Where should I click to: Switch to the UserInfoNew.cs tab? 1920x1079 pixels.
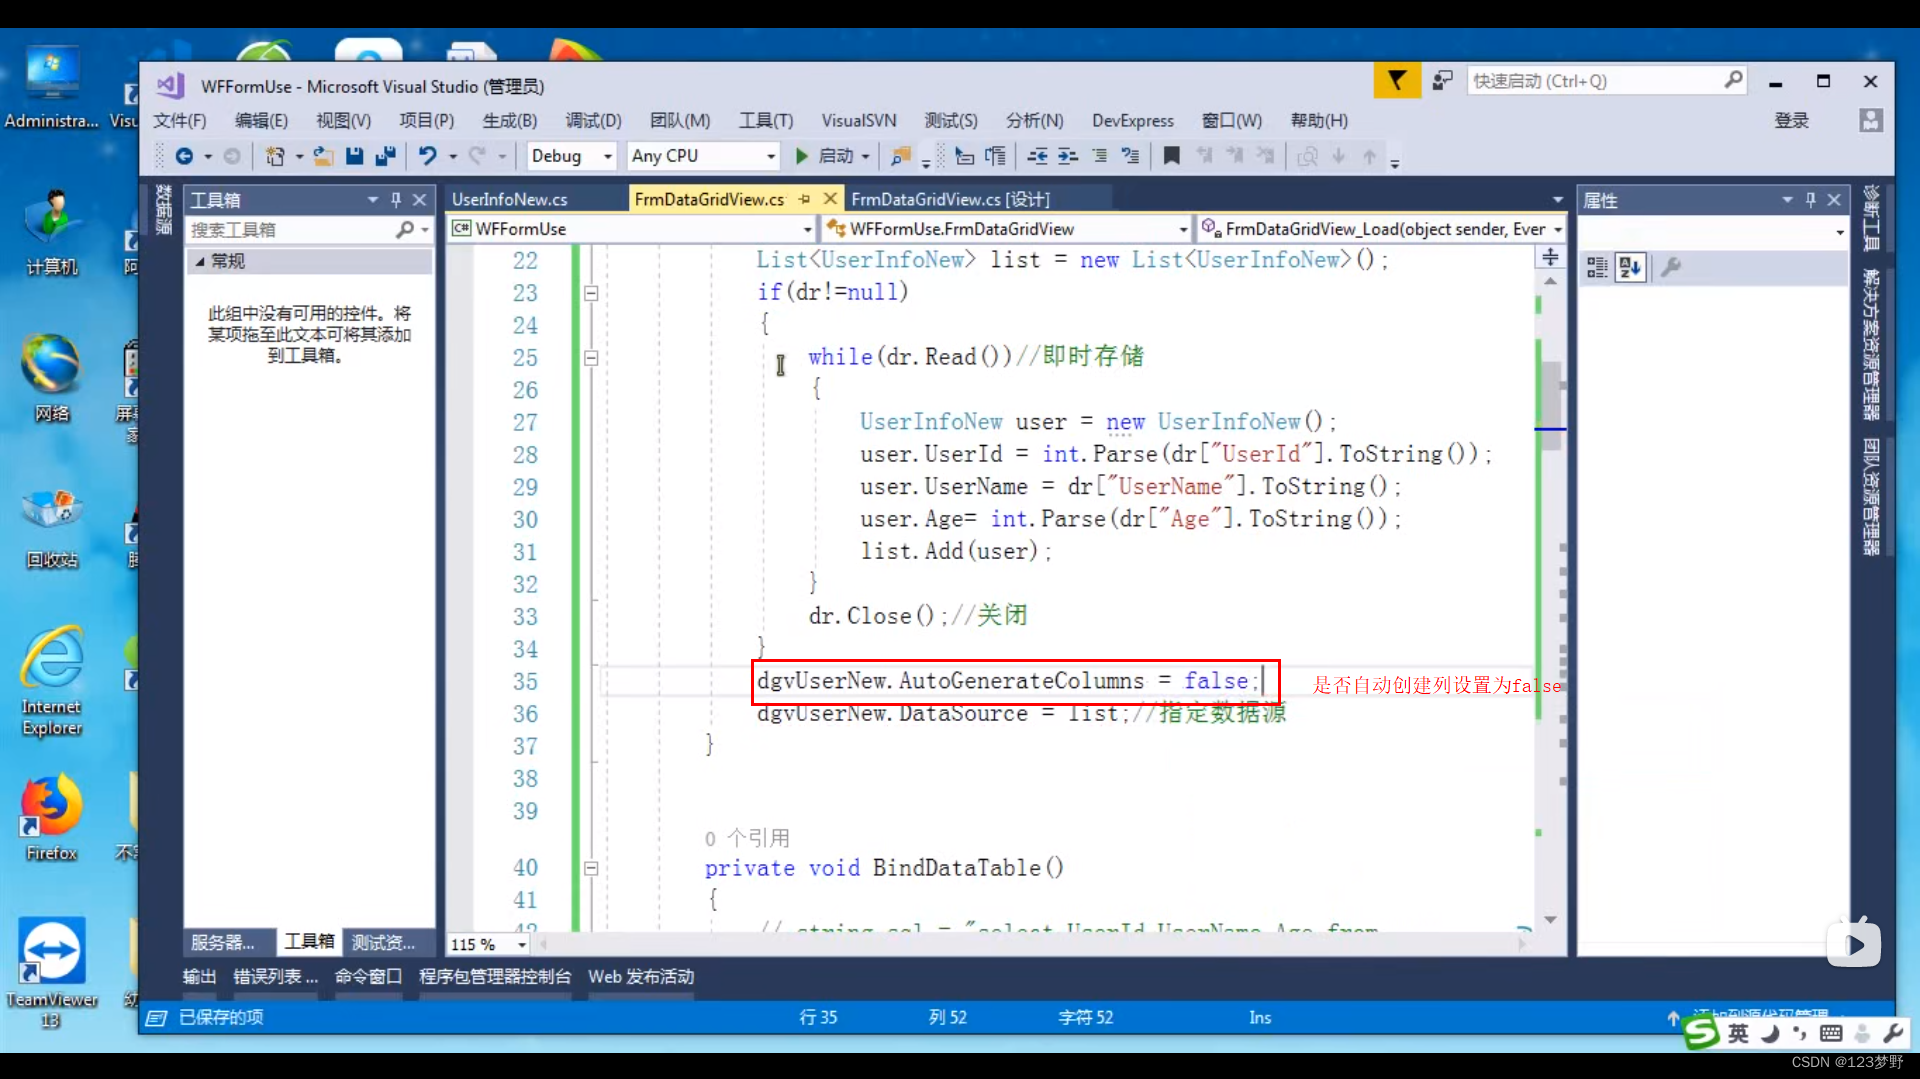[x=510, y=198]
